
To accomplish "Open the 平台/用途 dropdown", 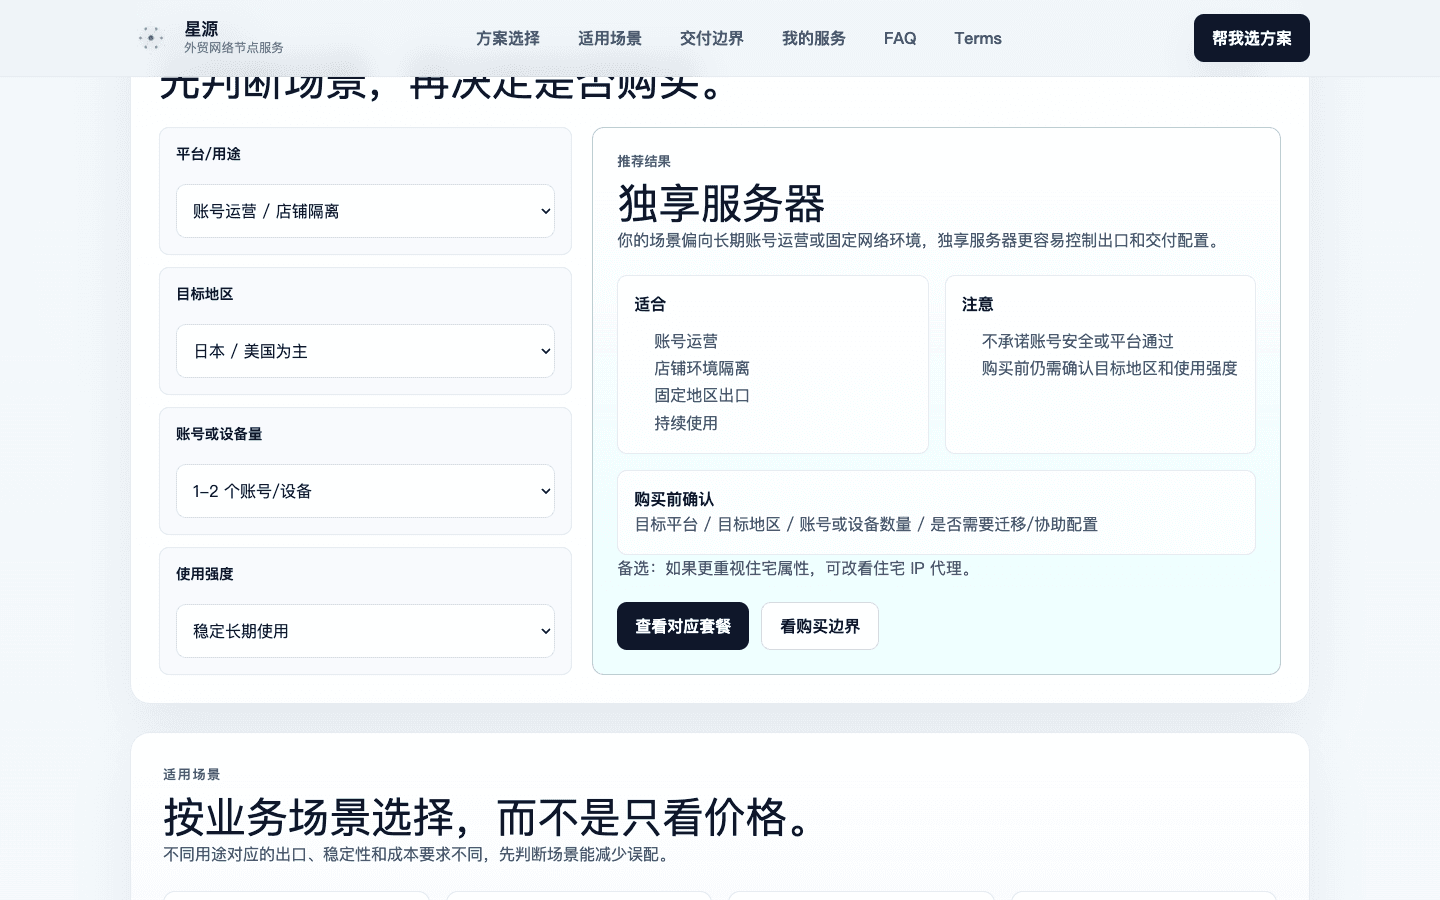I will coord(365,211).
